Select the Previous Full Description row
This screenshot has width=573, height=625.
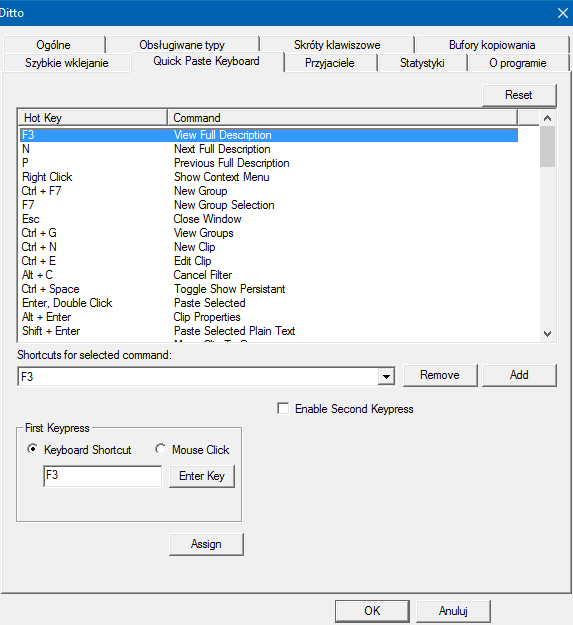tap(269, 163)
